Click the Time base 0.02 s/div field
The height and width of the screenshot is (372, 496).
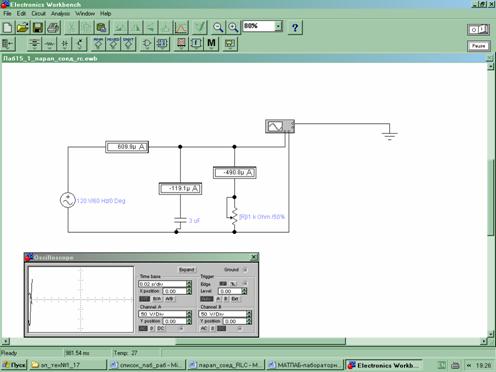tap(163, 284)
